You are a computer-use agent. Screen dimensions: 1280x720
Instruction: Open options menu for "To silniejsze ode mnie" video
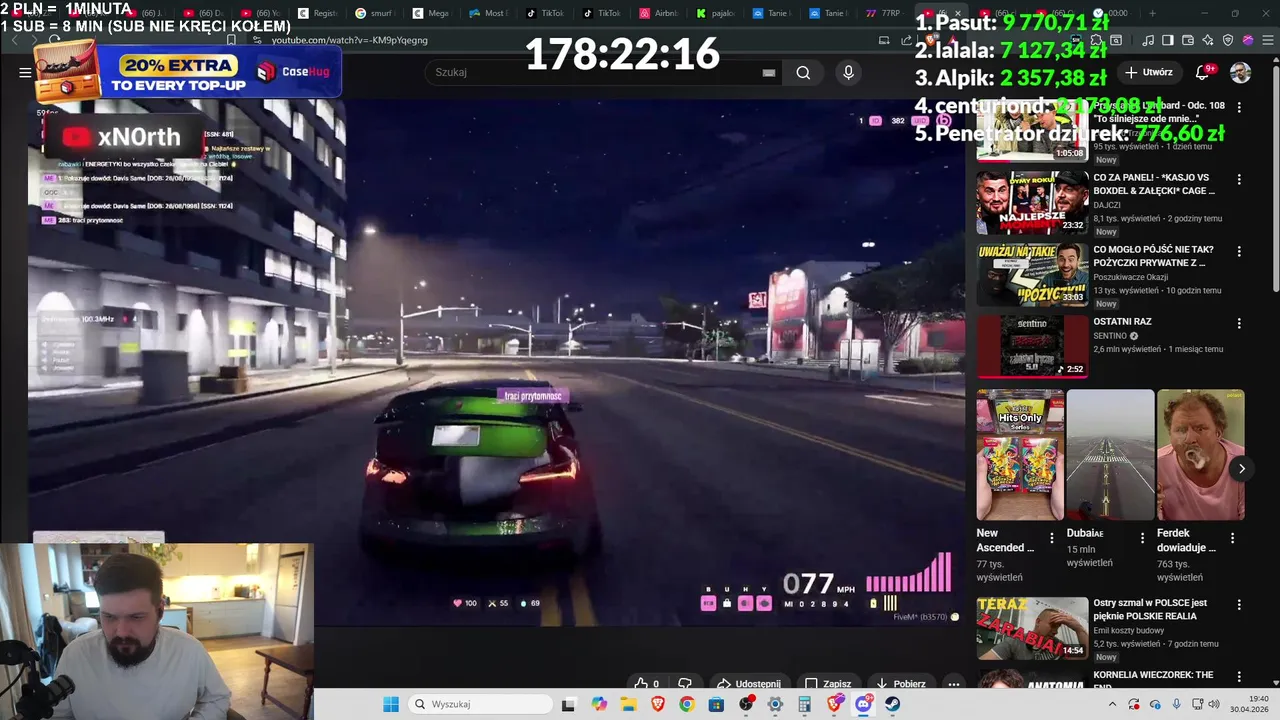click(x=1239, y=107)
